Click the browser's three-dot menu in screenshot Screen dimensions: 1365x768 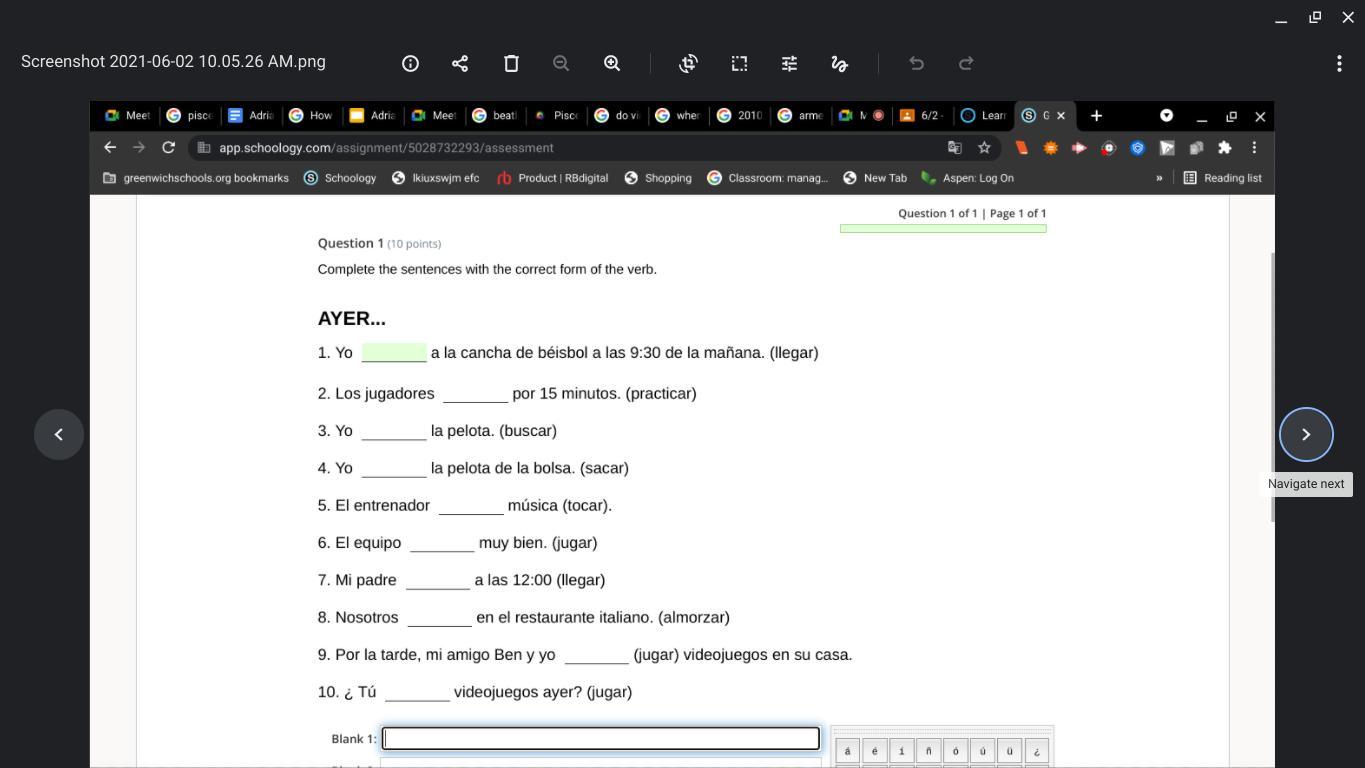click(x=1254, y=147)
